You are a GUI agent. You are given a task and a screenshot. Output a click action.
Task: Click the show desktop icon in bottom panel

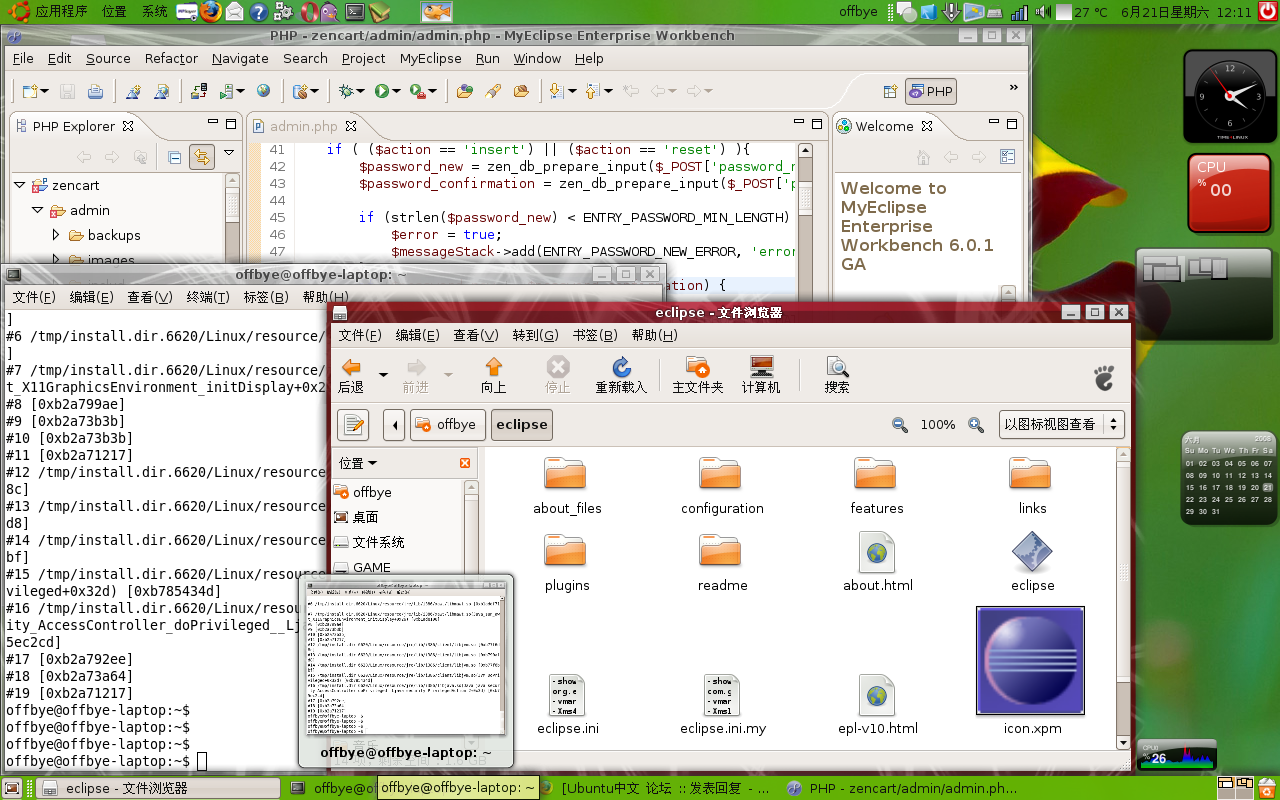(12, 788)
